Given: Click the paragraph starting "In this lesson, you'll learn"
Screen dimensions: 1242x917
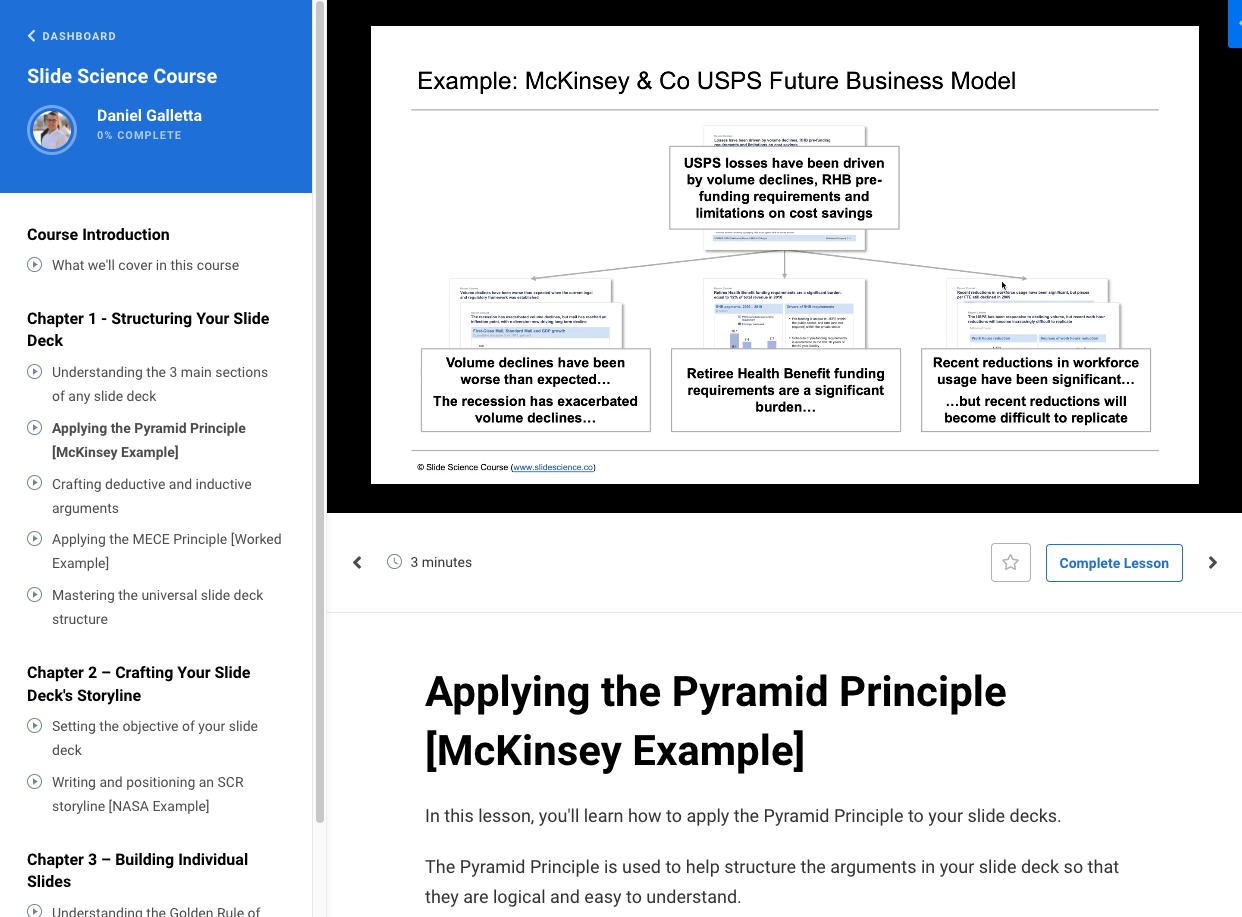Looking at the screenshot, I should coord(743,816).
